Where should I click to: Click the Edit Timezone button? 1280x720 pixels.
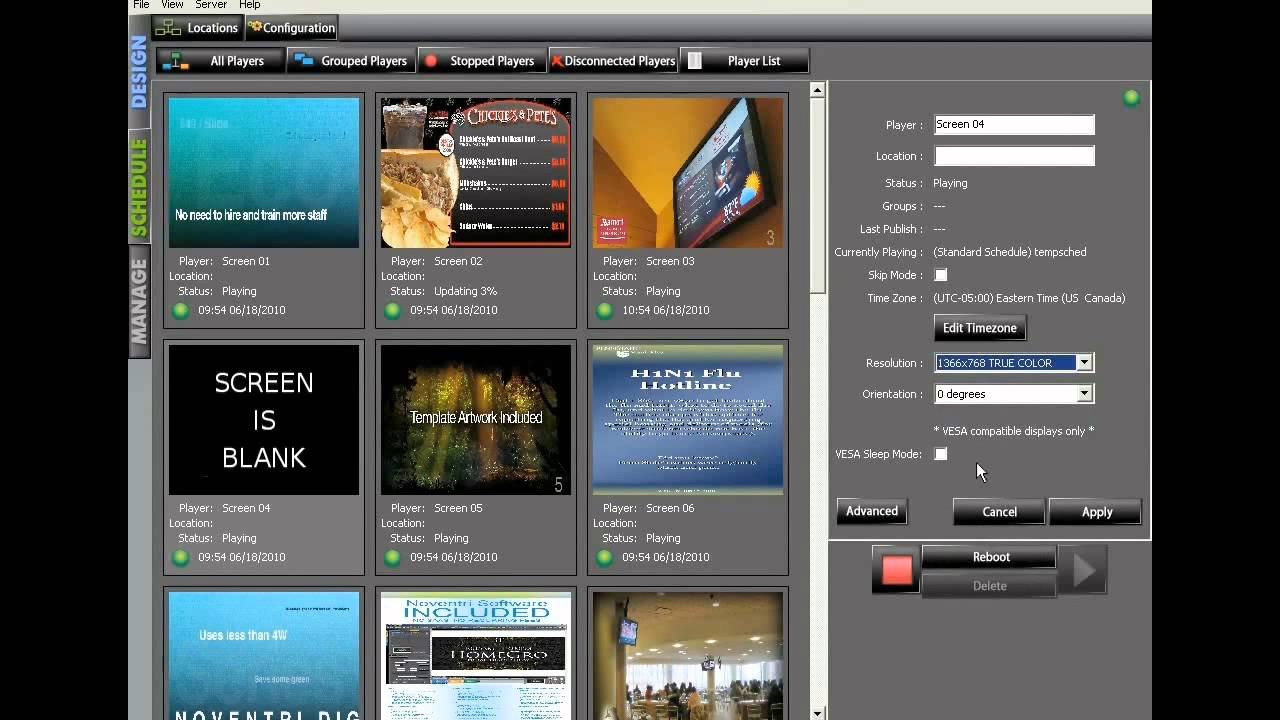980,328
